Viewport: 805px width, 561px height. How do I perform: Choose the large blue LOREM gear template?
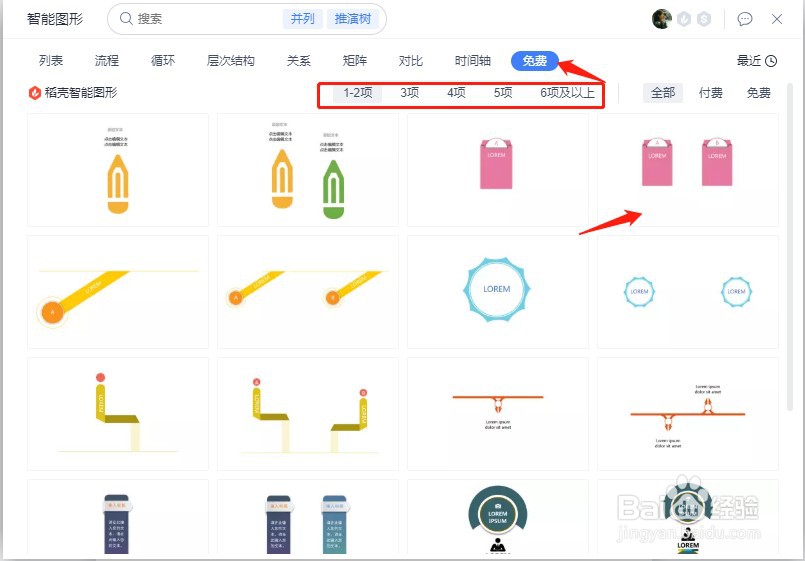(x=497, y=292)
